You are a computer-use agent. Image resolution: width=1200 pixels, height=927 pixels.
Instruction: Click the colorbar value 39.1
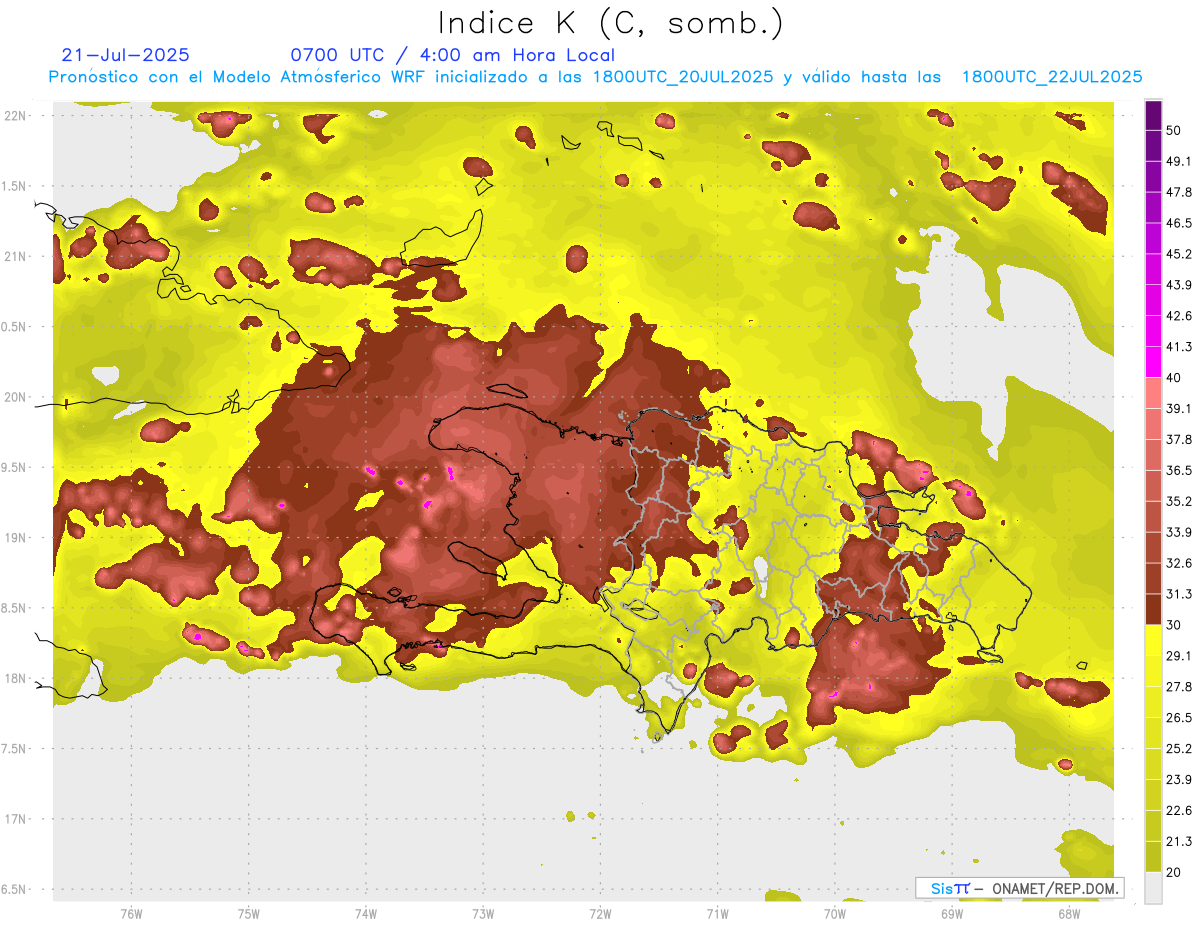1178,408
